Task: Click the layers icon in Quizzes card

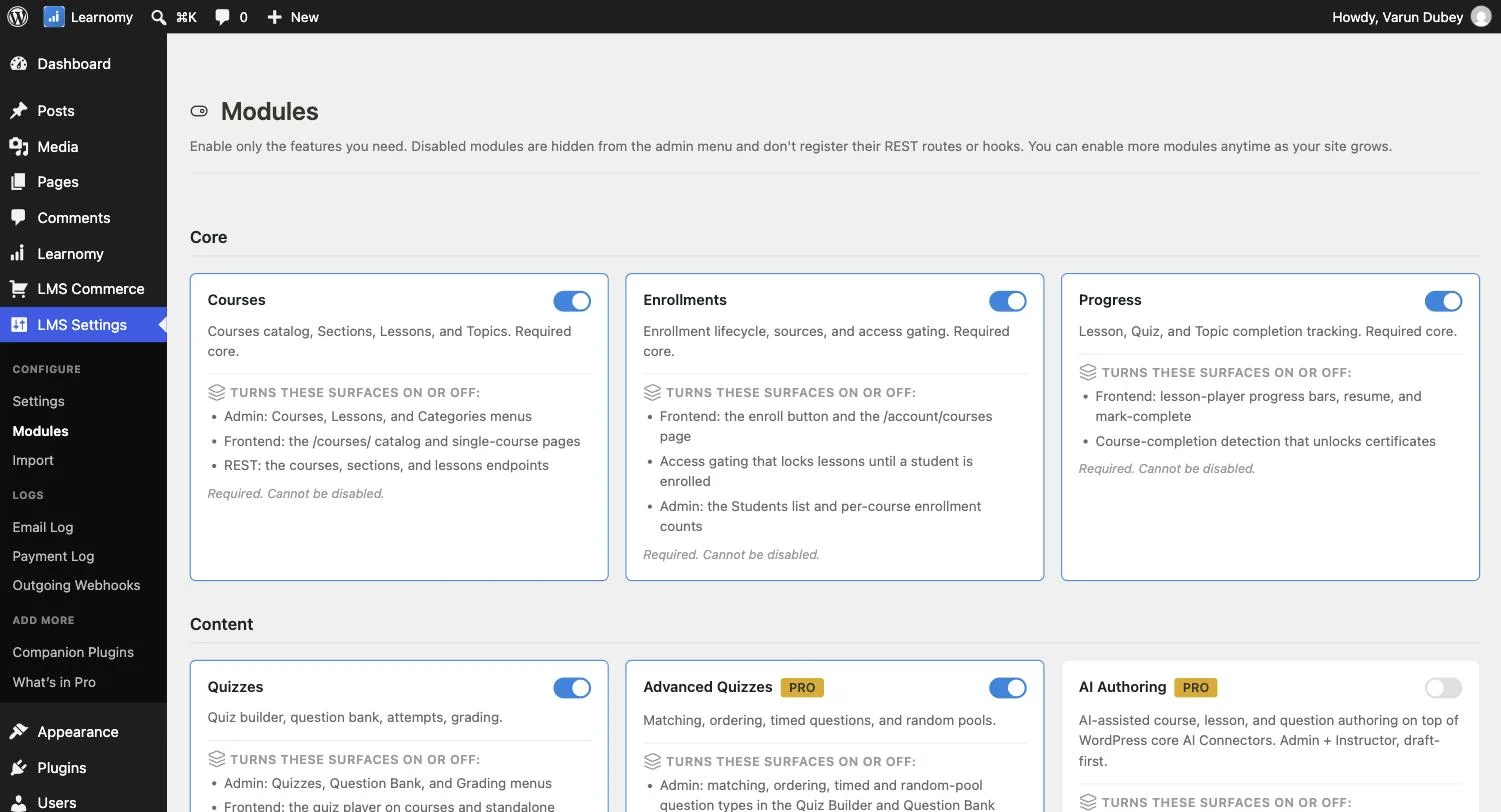Action: click(x=216, y=759)
